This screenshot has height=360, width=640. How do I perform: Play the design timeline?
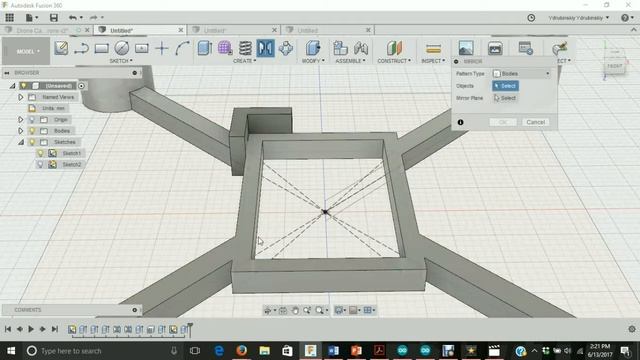point(31,329)
